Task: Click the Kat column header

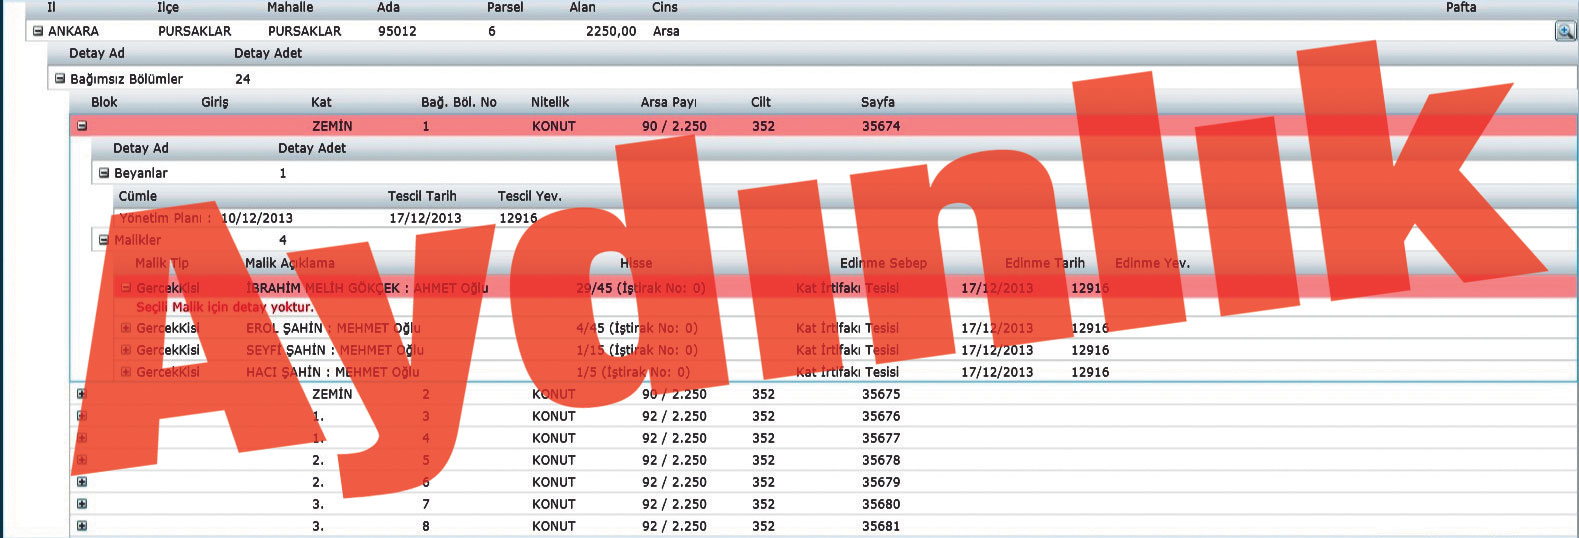Action: click(x=321, y=102)
